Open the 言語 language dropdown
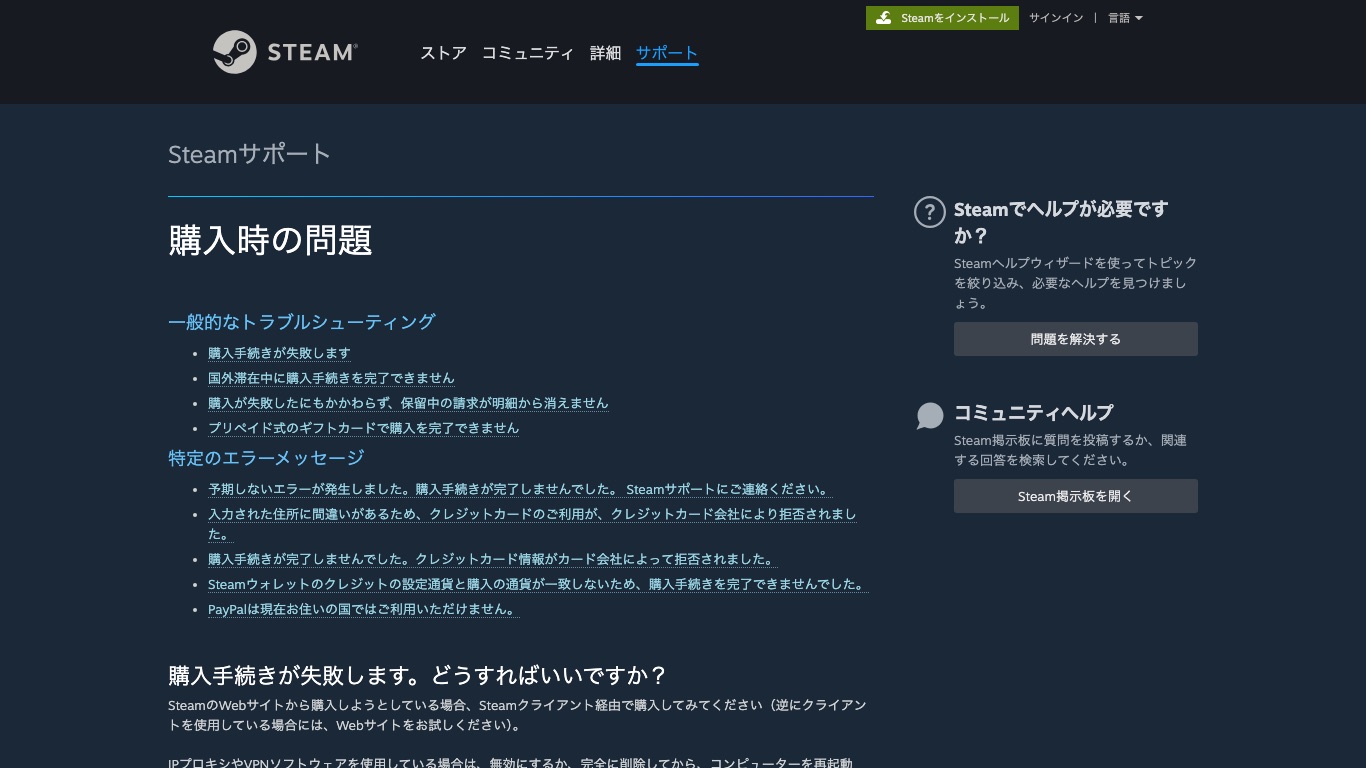Screen dimensions: 1366x768 [1125, 18]
